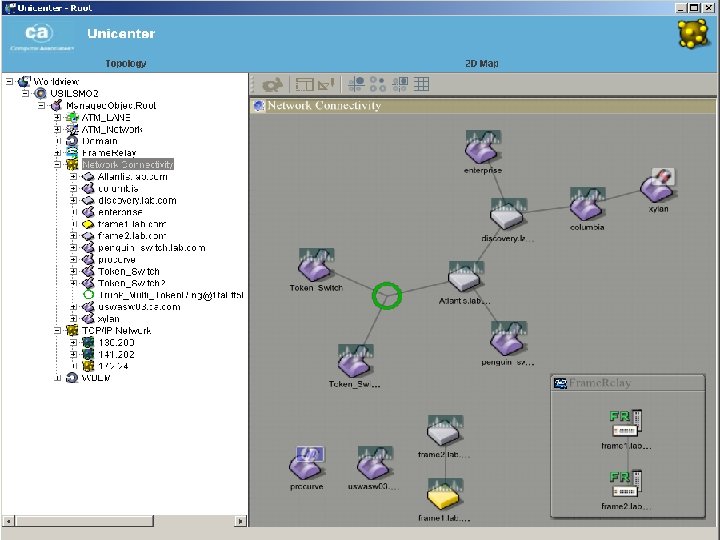Image resolution: width=720 pixels, height=540 pixels.
Task: Click the Token_Sw... lower switch node
Action: (355, 361)
